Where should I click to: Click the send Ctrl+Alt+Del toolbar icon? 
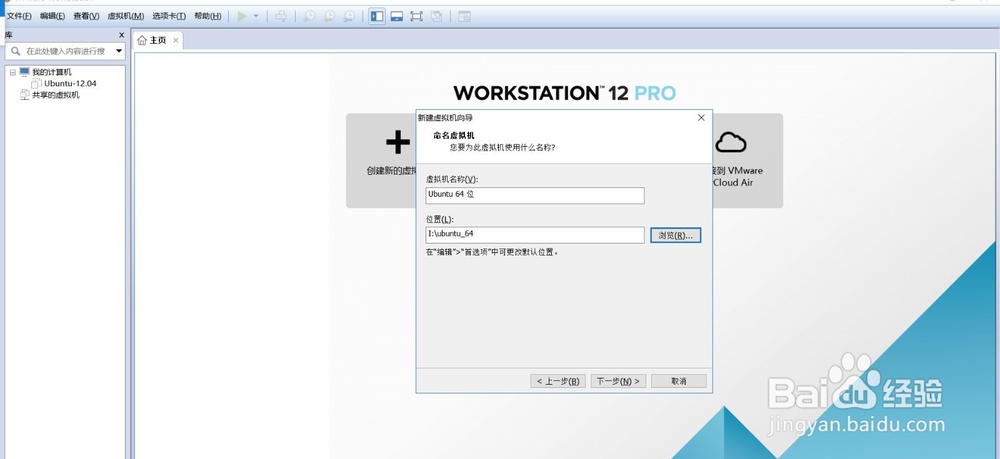(281, 16)
